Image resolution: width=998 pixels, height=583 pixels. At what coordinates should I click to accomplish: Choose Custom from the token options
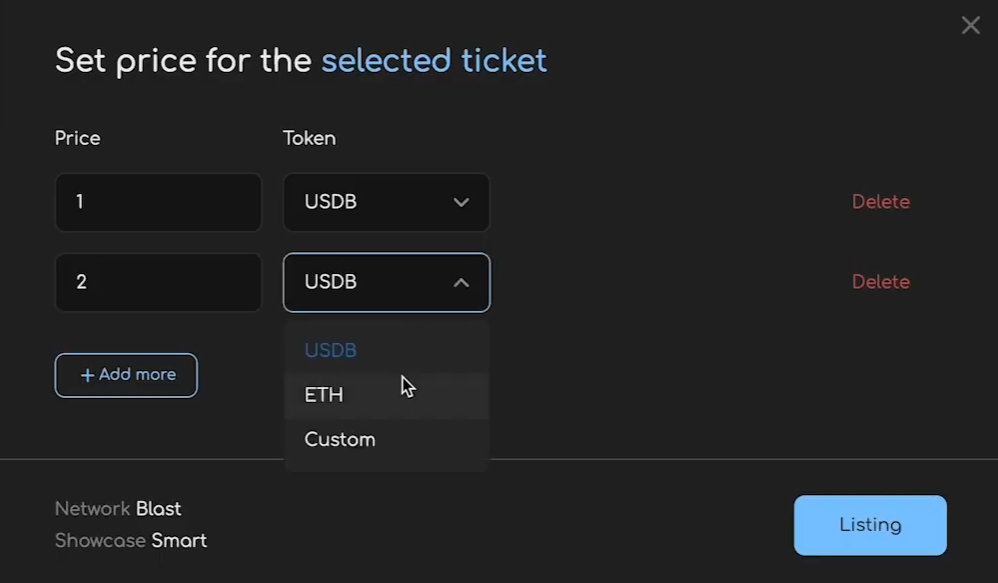pos(339,439)
